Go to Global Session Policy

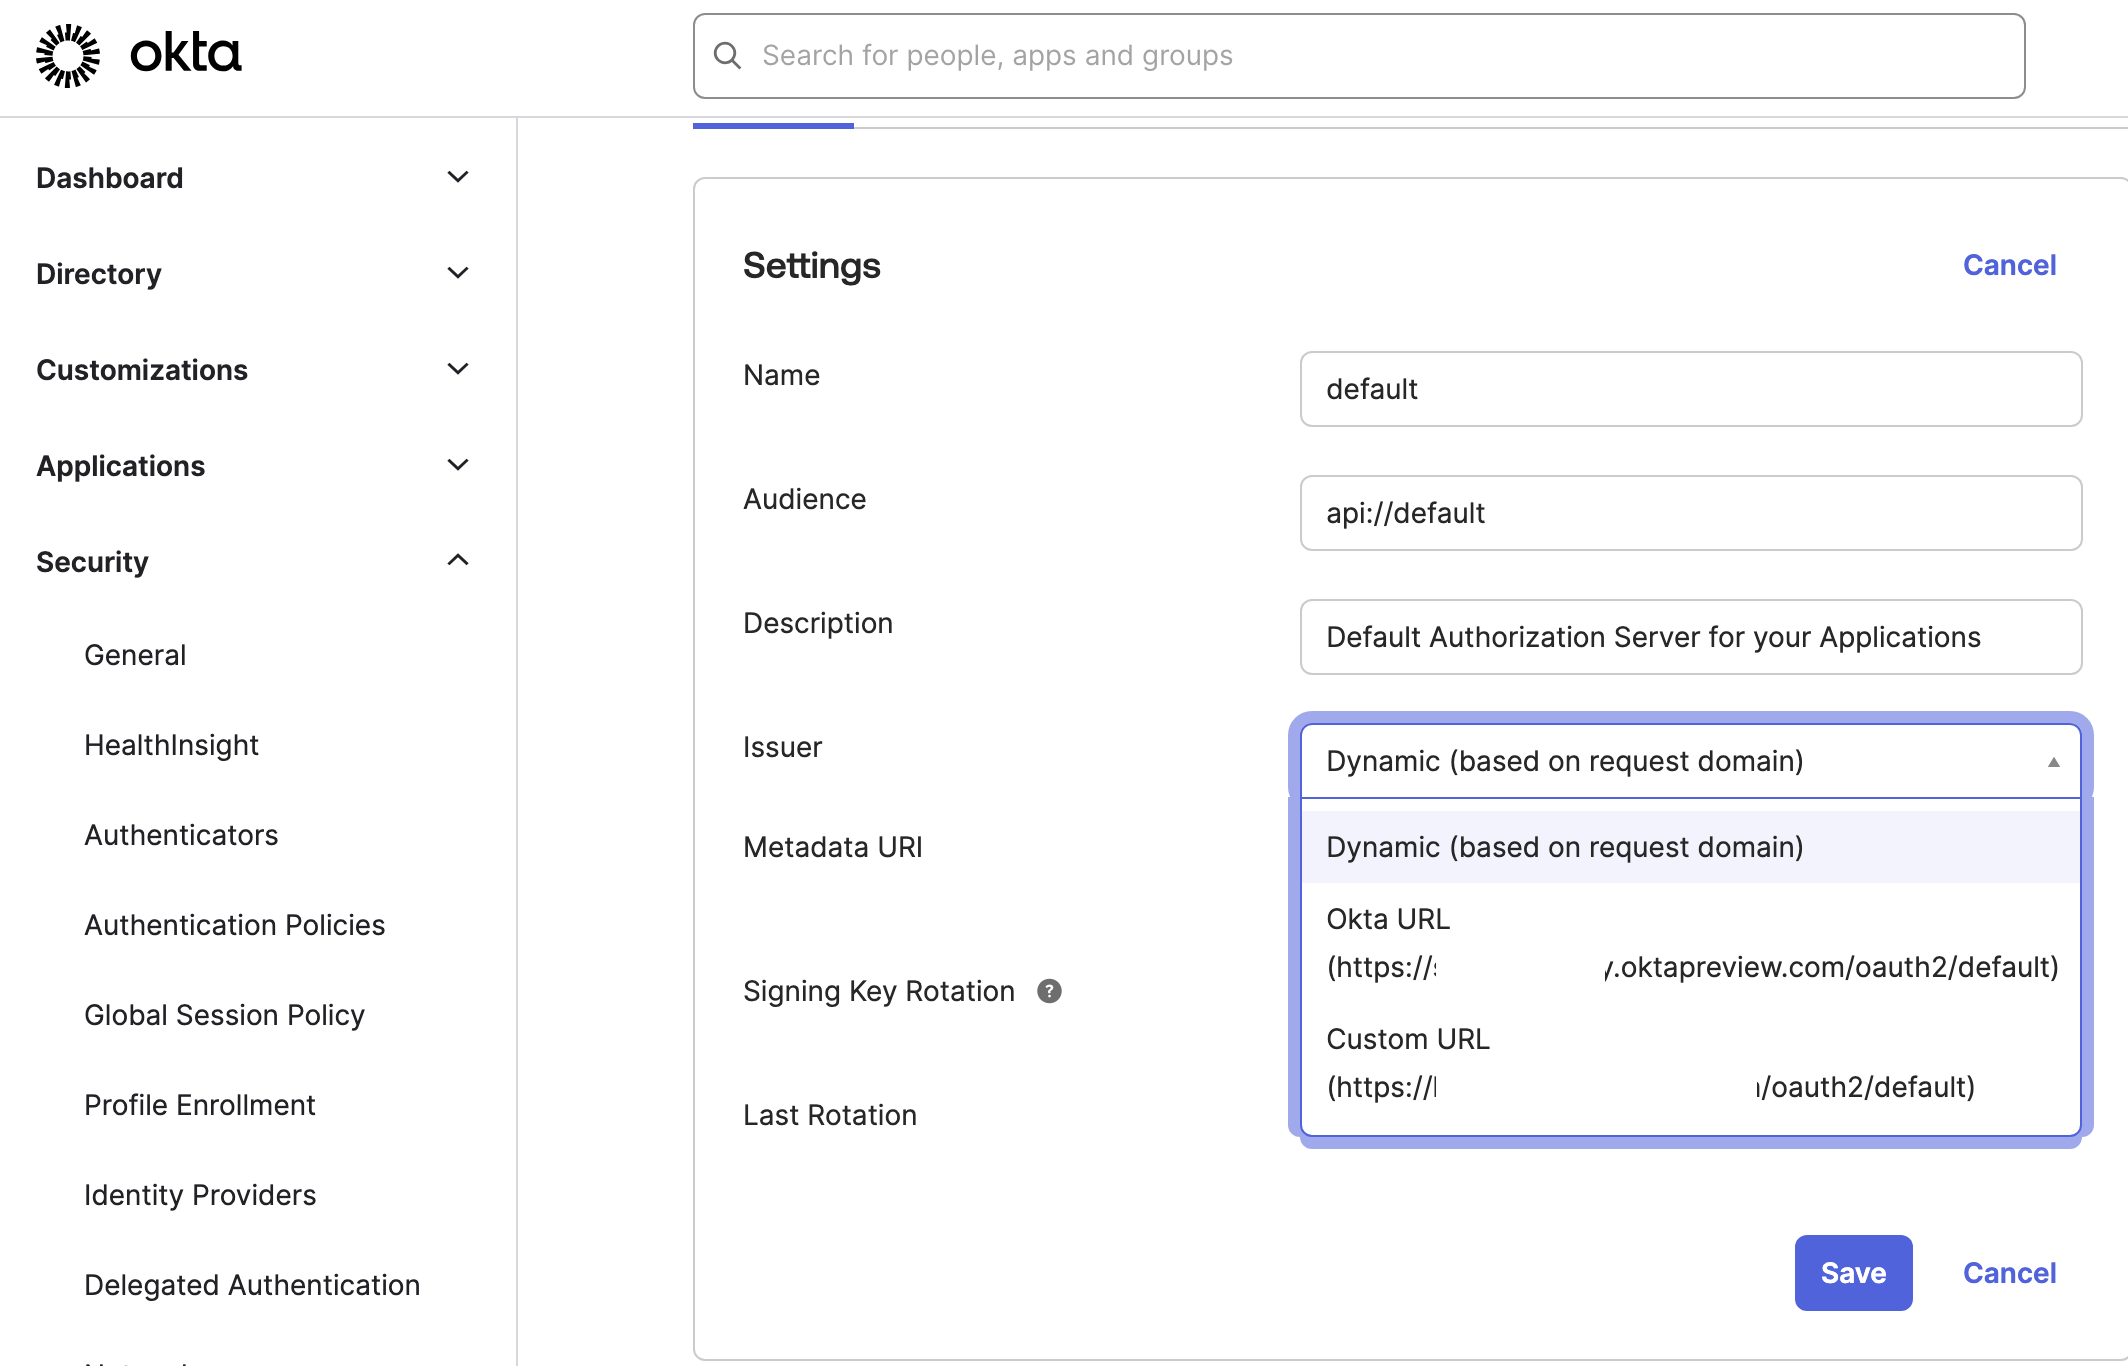click(x=224, y=1015)
